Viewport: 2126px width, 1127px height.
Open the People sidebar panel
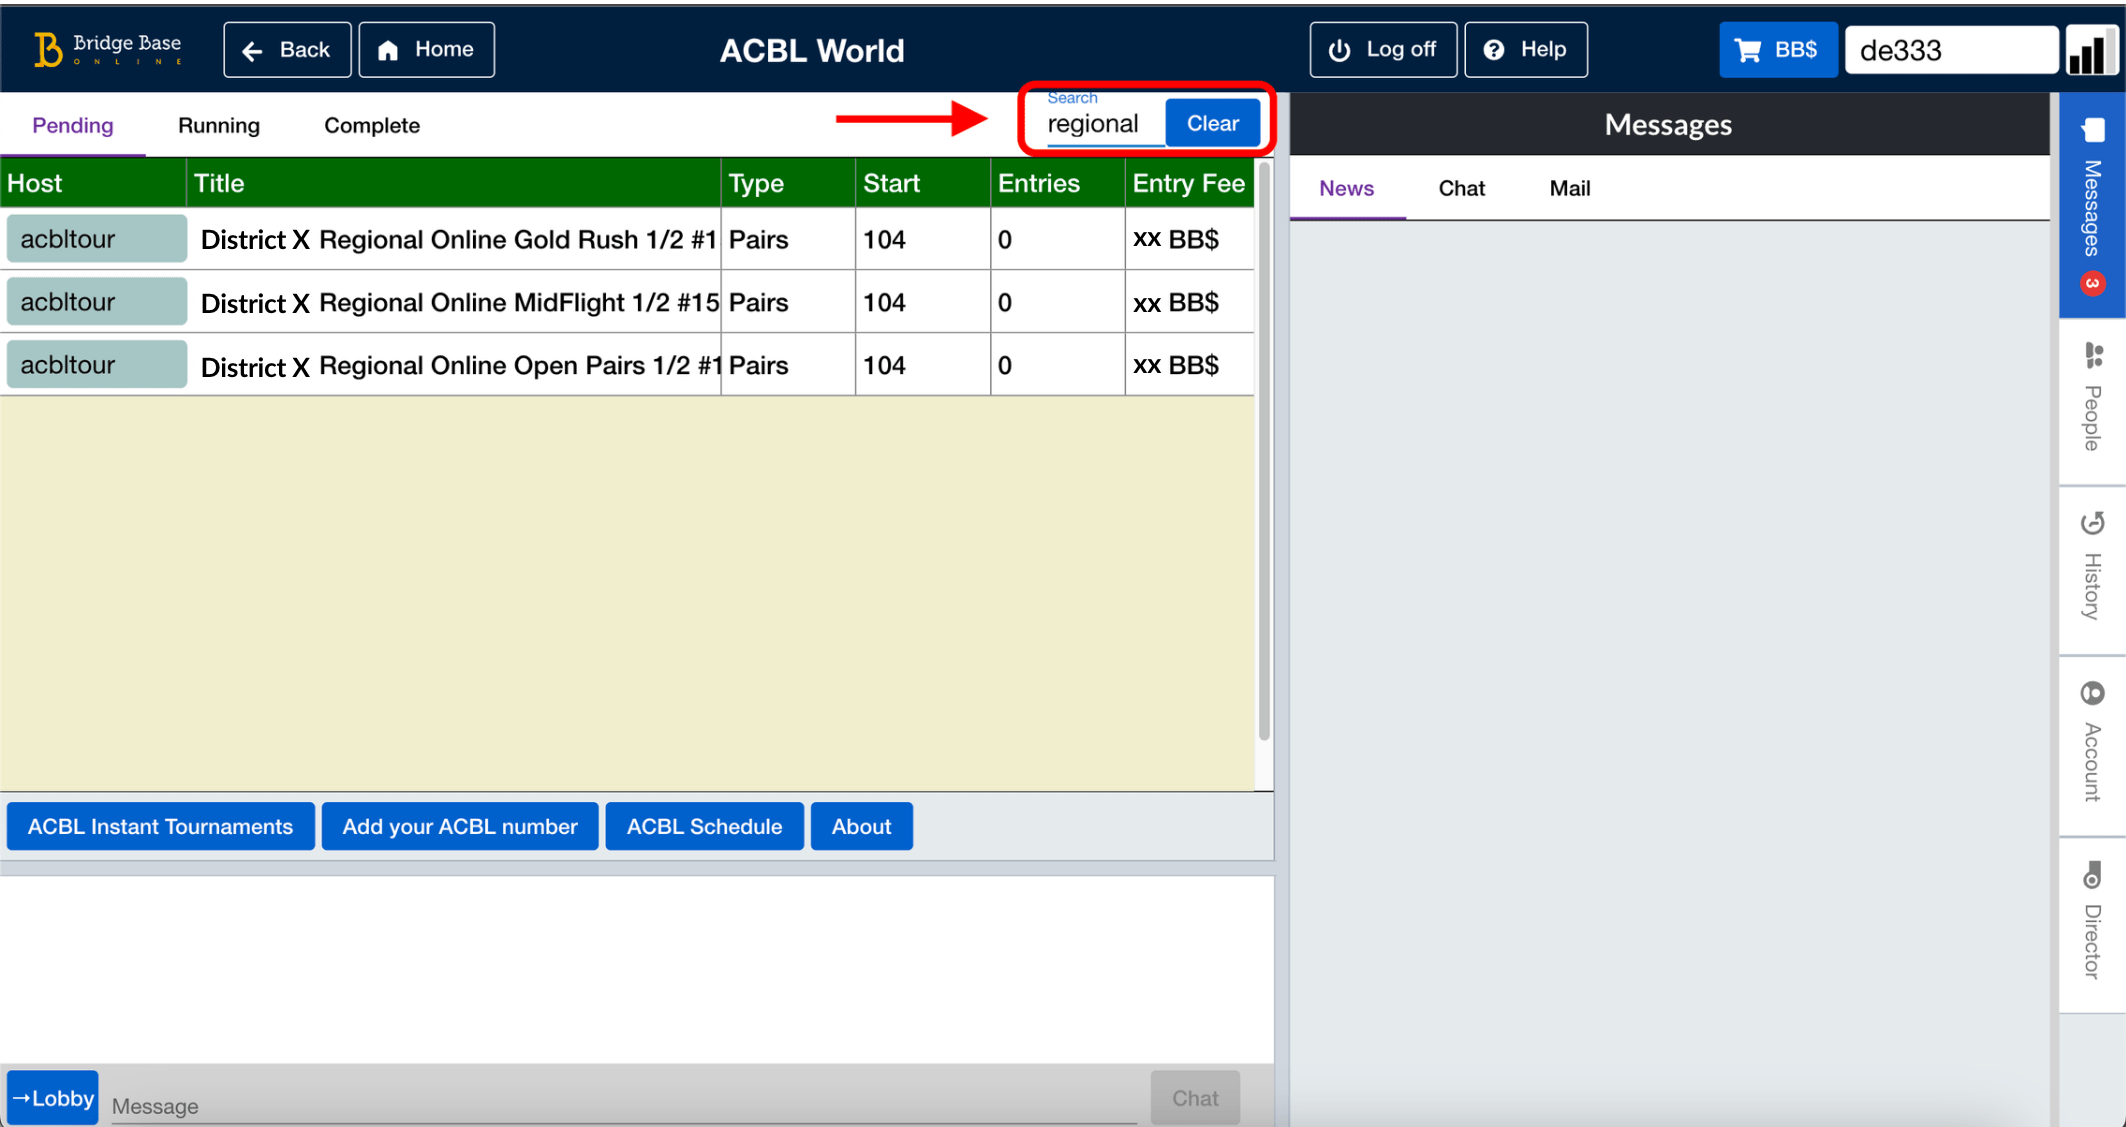click(x=2092, y=398)
